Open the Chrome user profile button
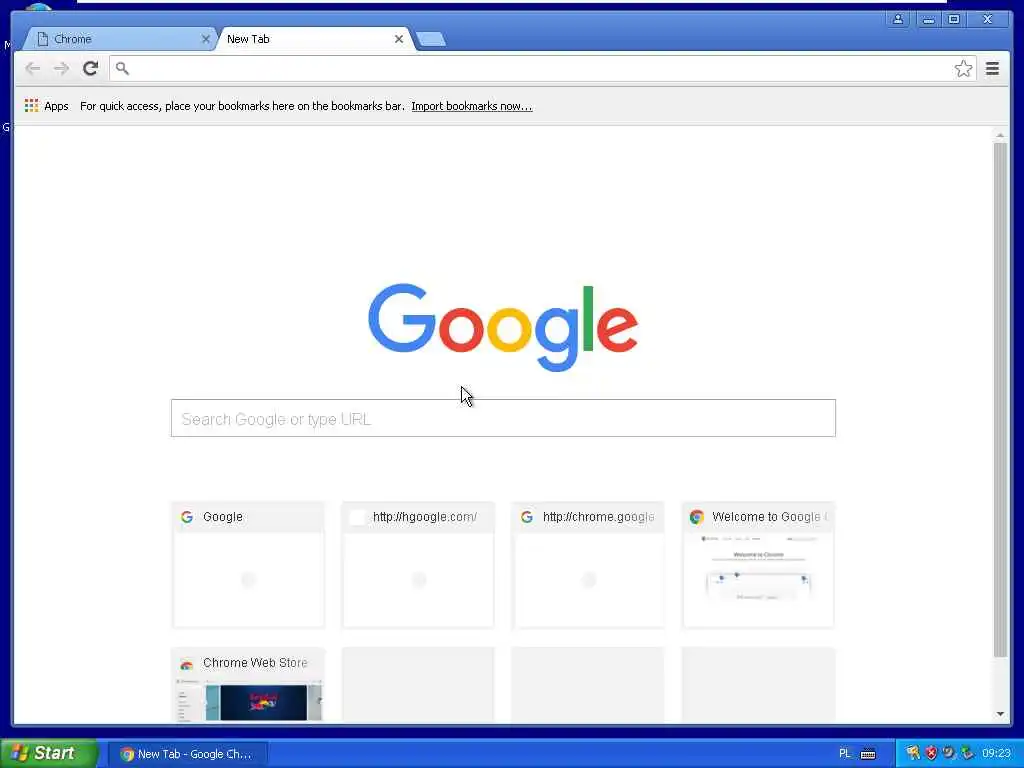The height and width of the screenshot is (768, 1024). tap(898, 19)
